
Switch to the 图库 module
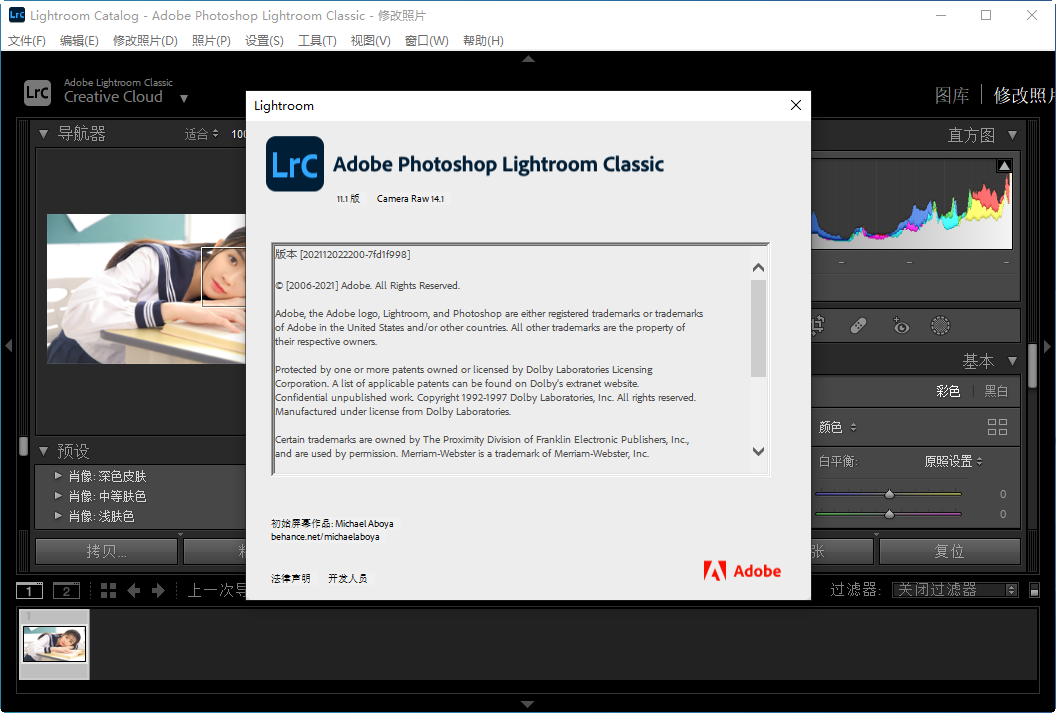(x=952, y=93)
